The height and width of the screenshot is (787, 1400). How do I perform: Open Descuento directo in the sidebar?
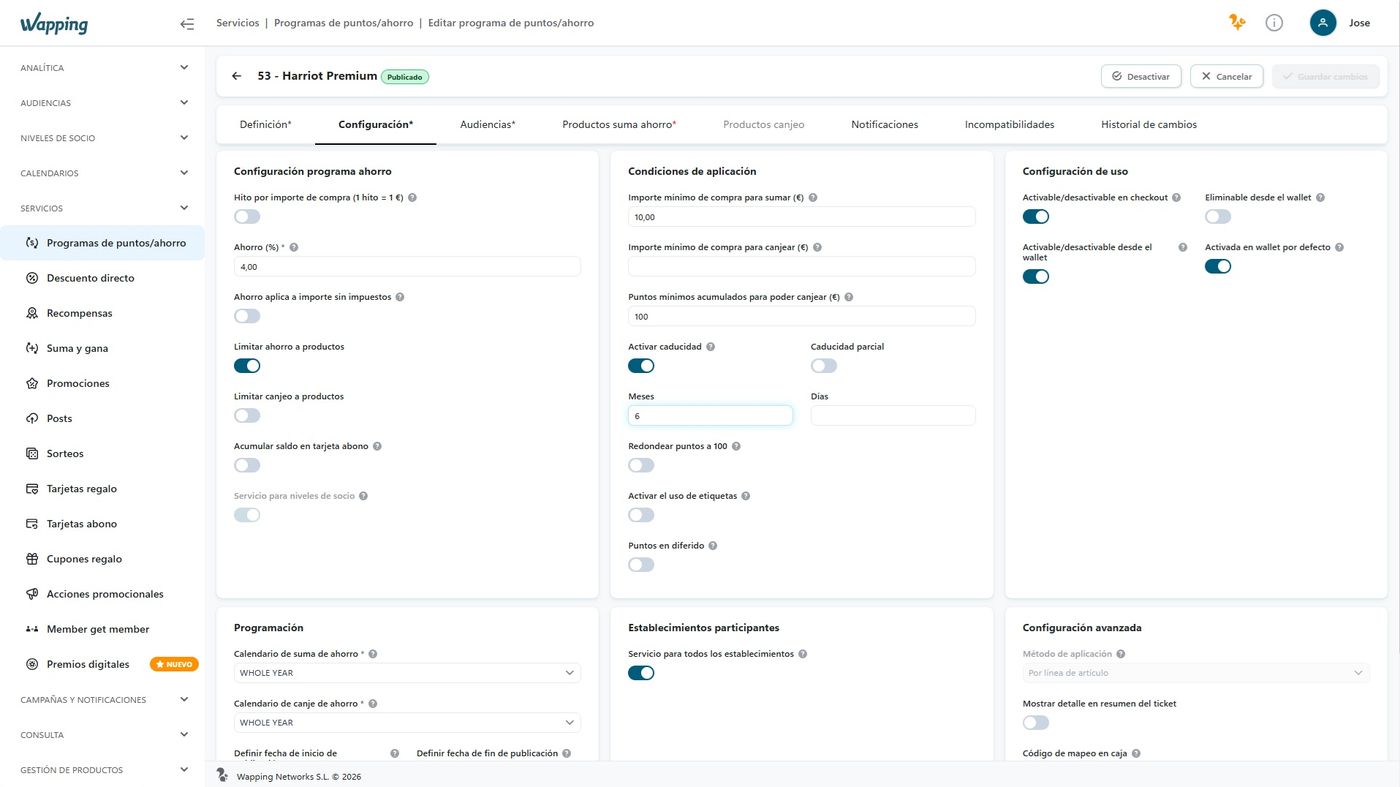[90, 278]
